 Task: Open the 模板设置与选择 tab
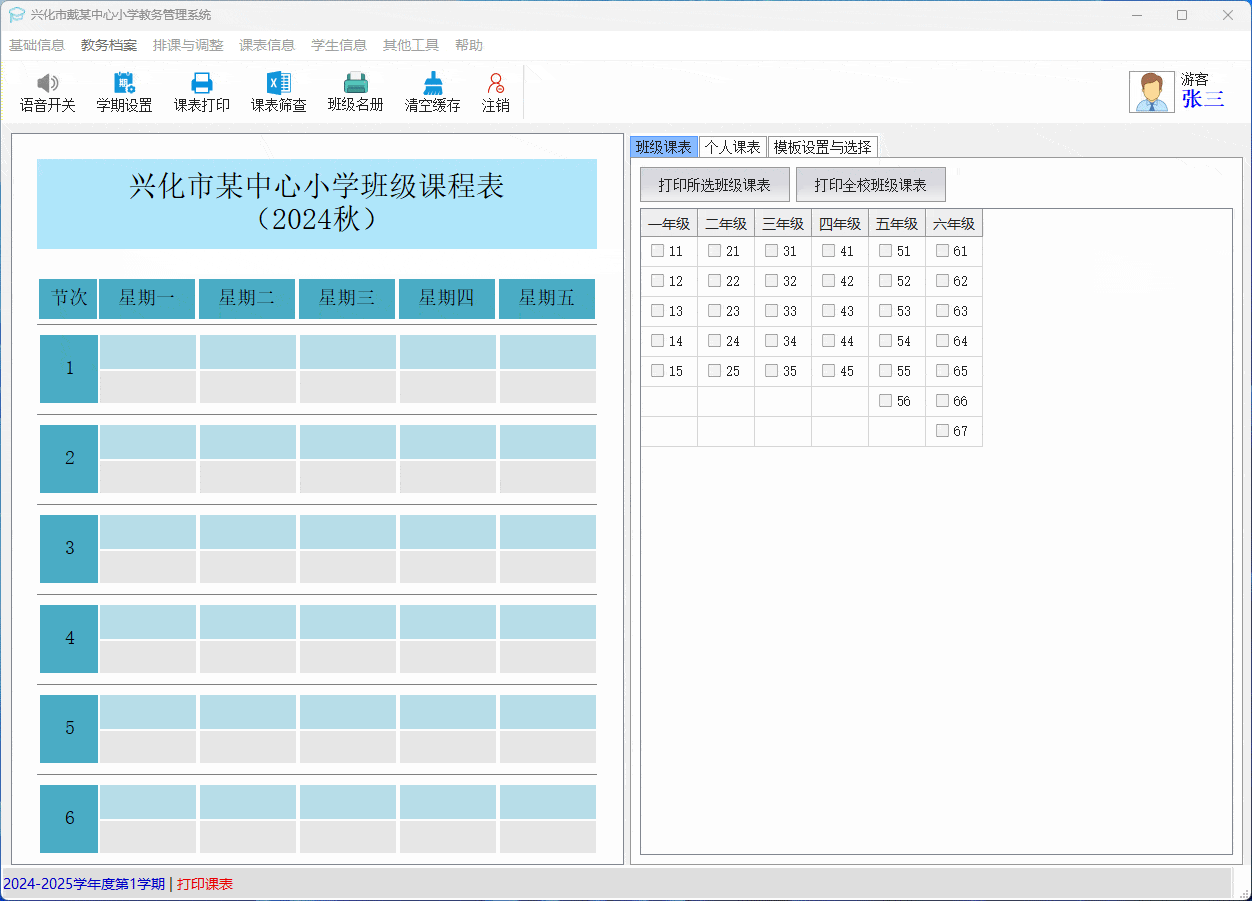[822, 147]
